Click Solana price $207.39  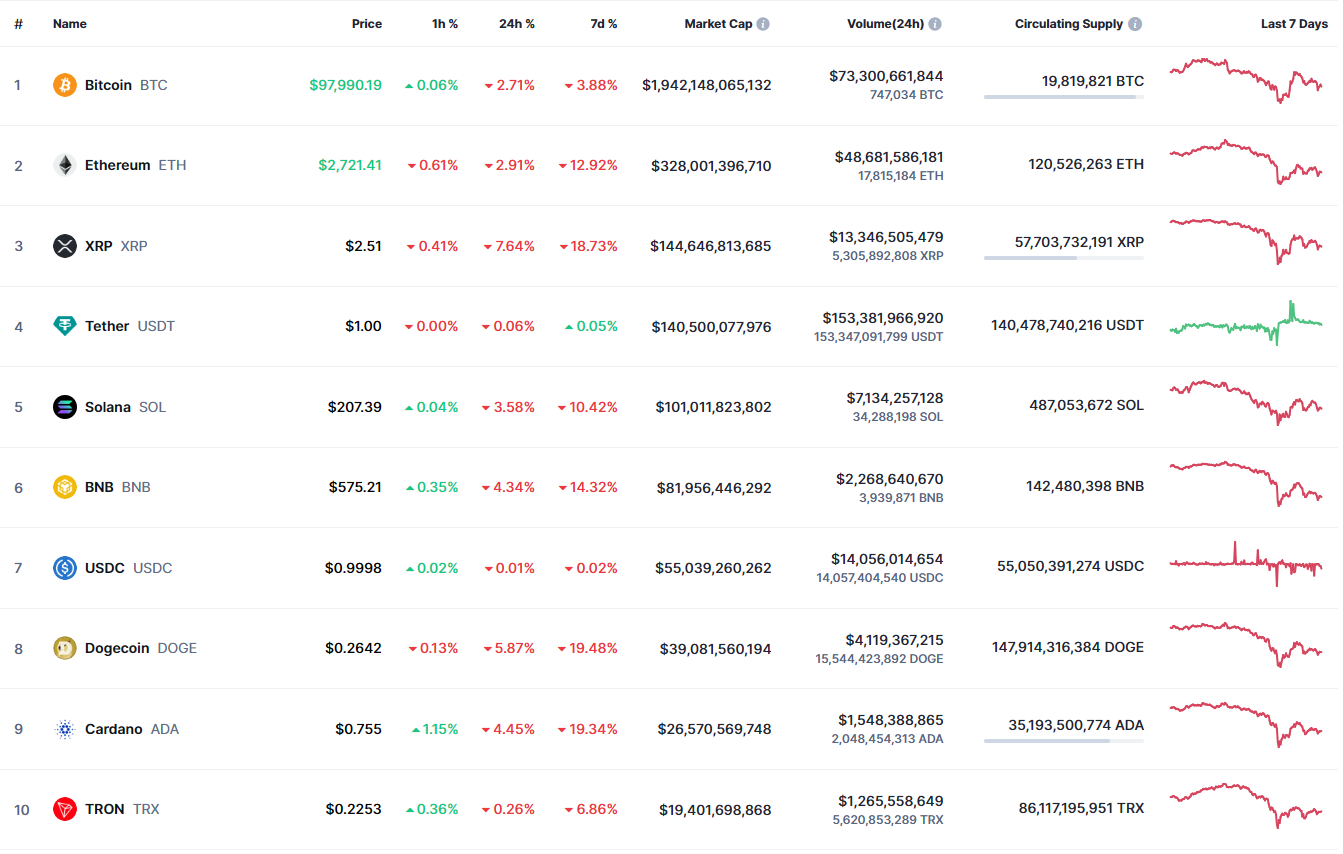(355, 407)
